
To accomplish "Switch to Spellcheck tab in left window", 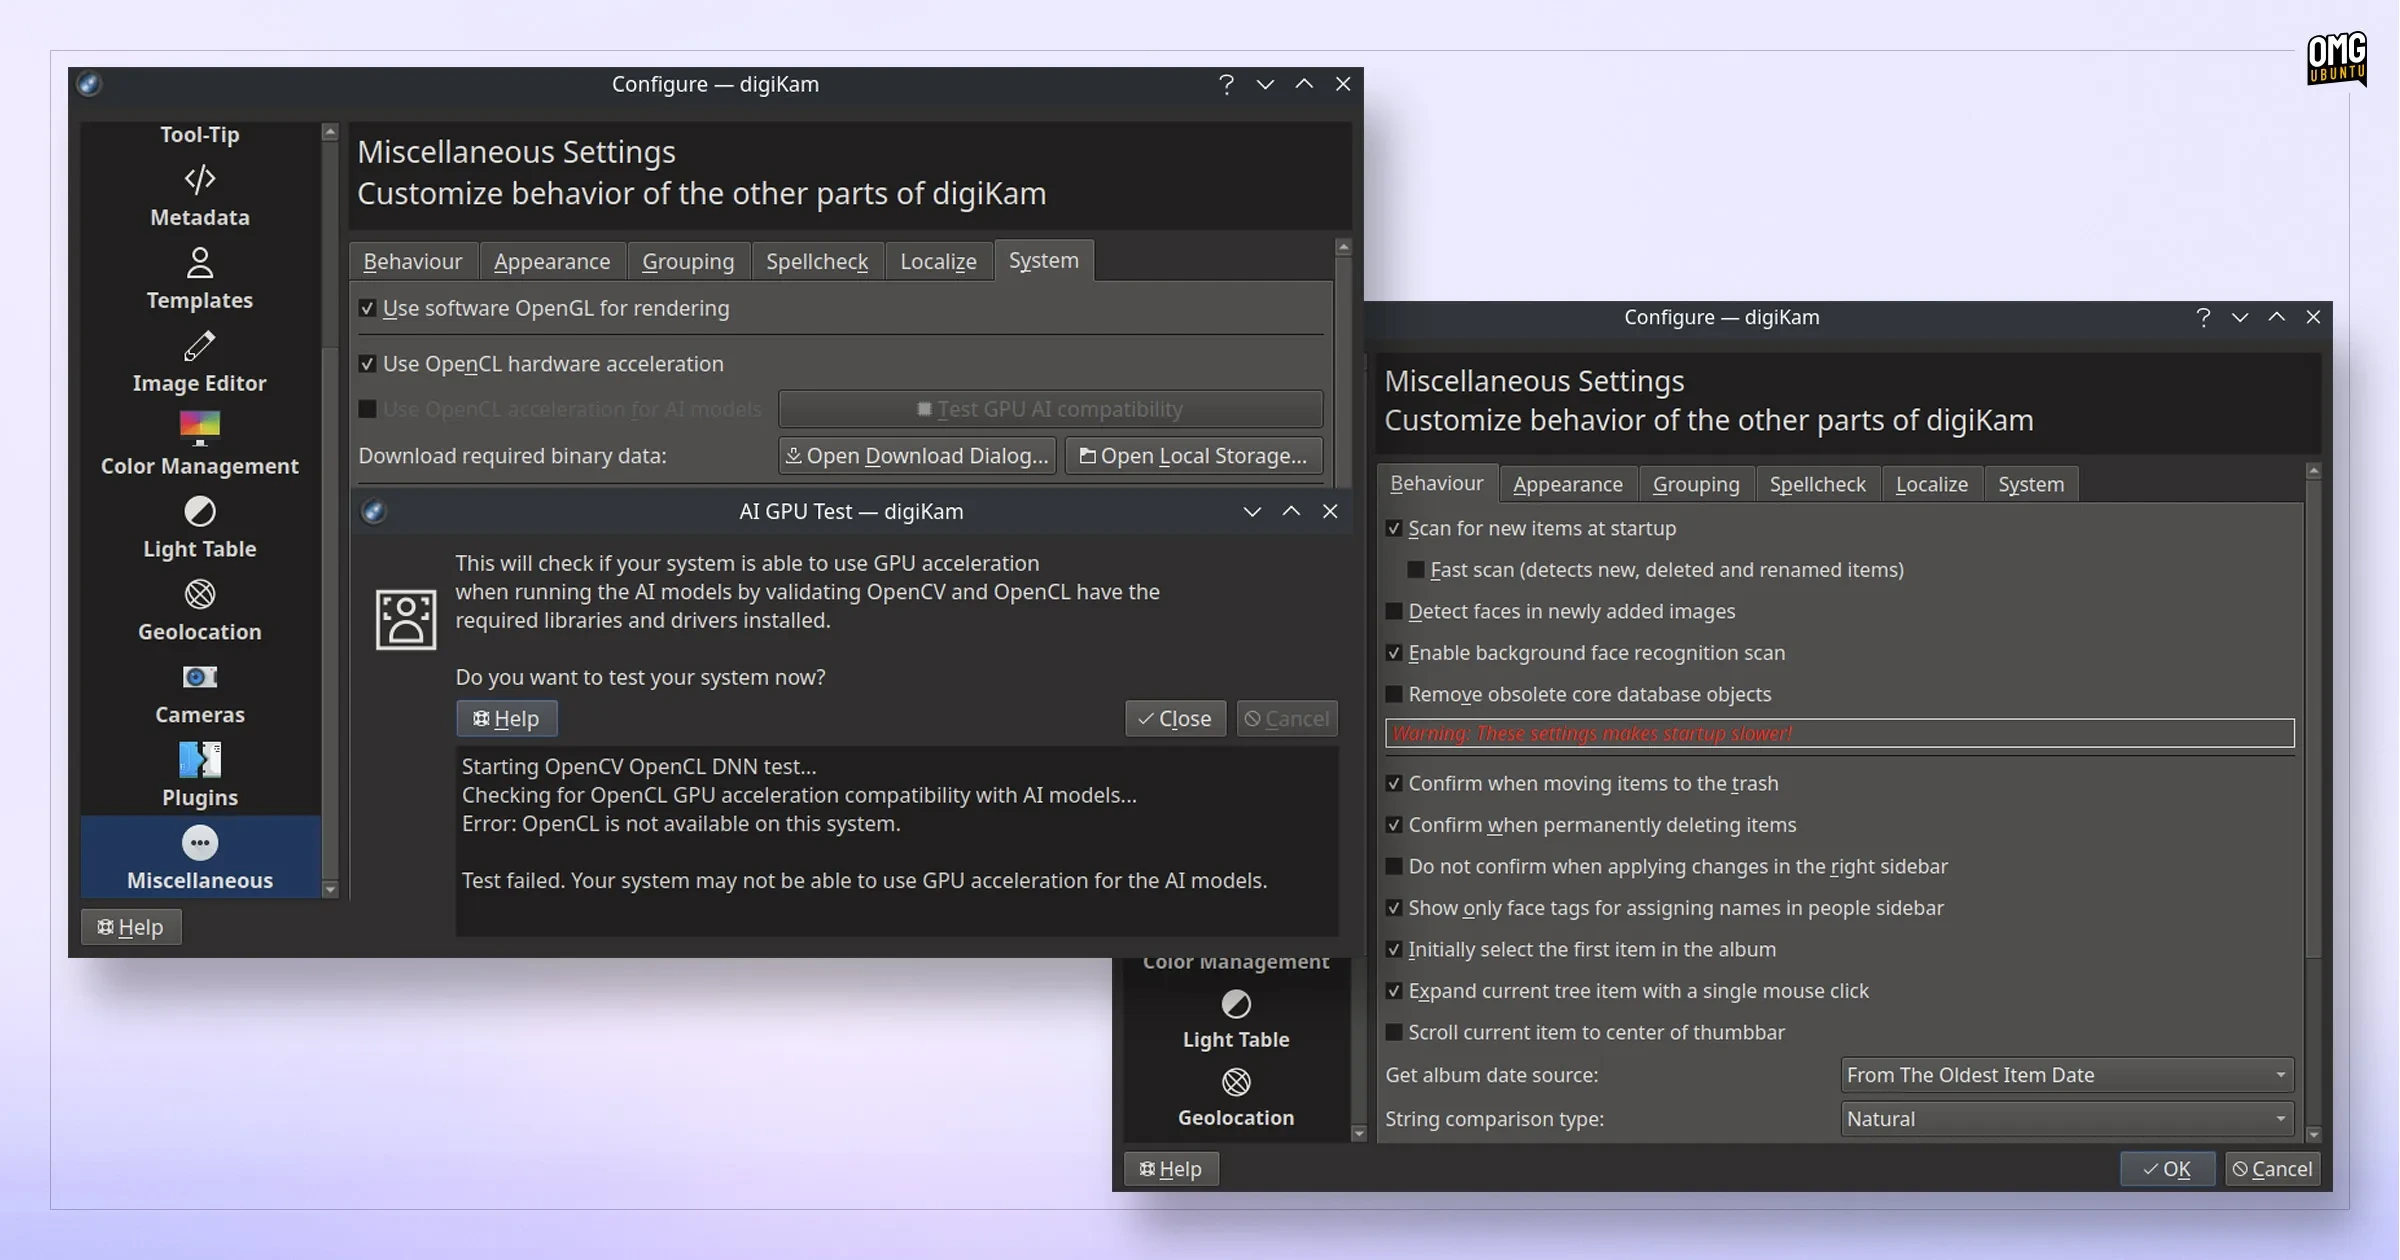I will coord(817,261).
